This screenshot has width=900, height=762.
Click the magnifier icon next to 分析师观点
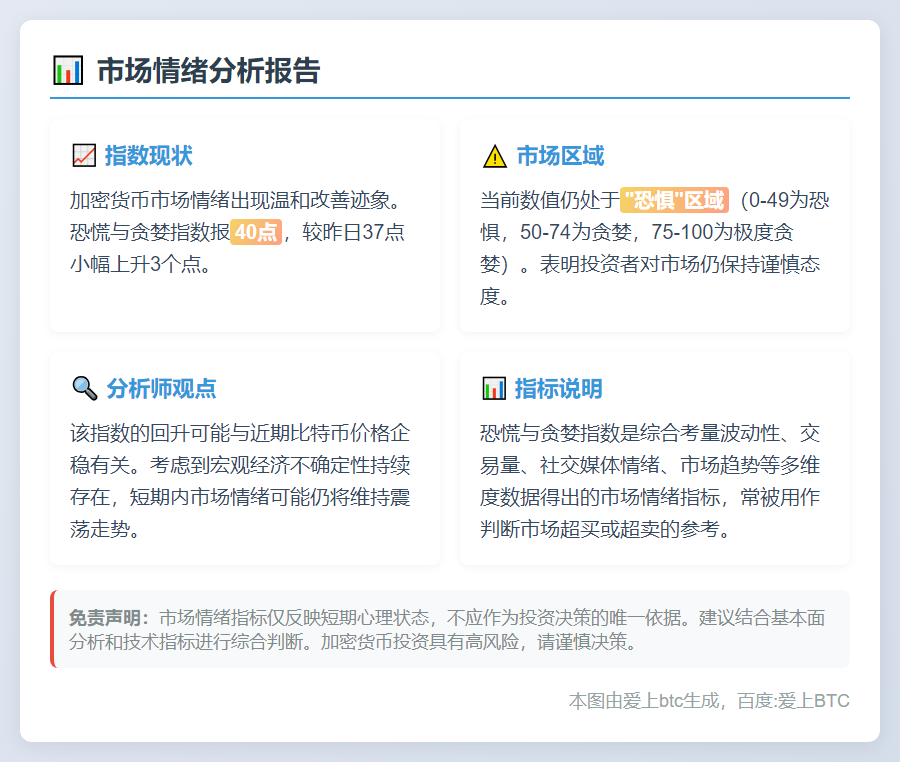coord(84,388)
